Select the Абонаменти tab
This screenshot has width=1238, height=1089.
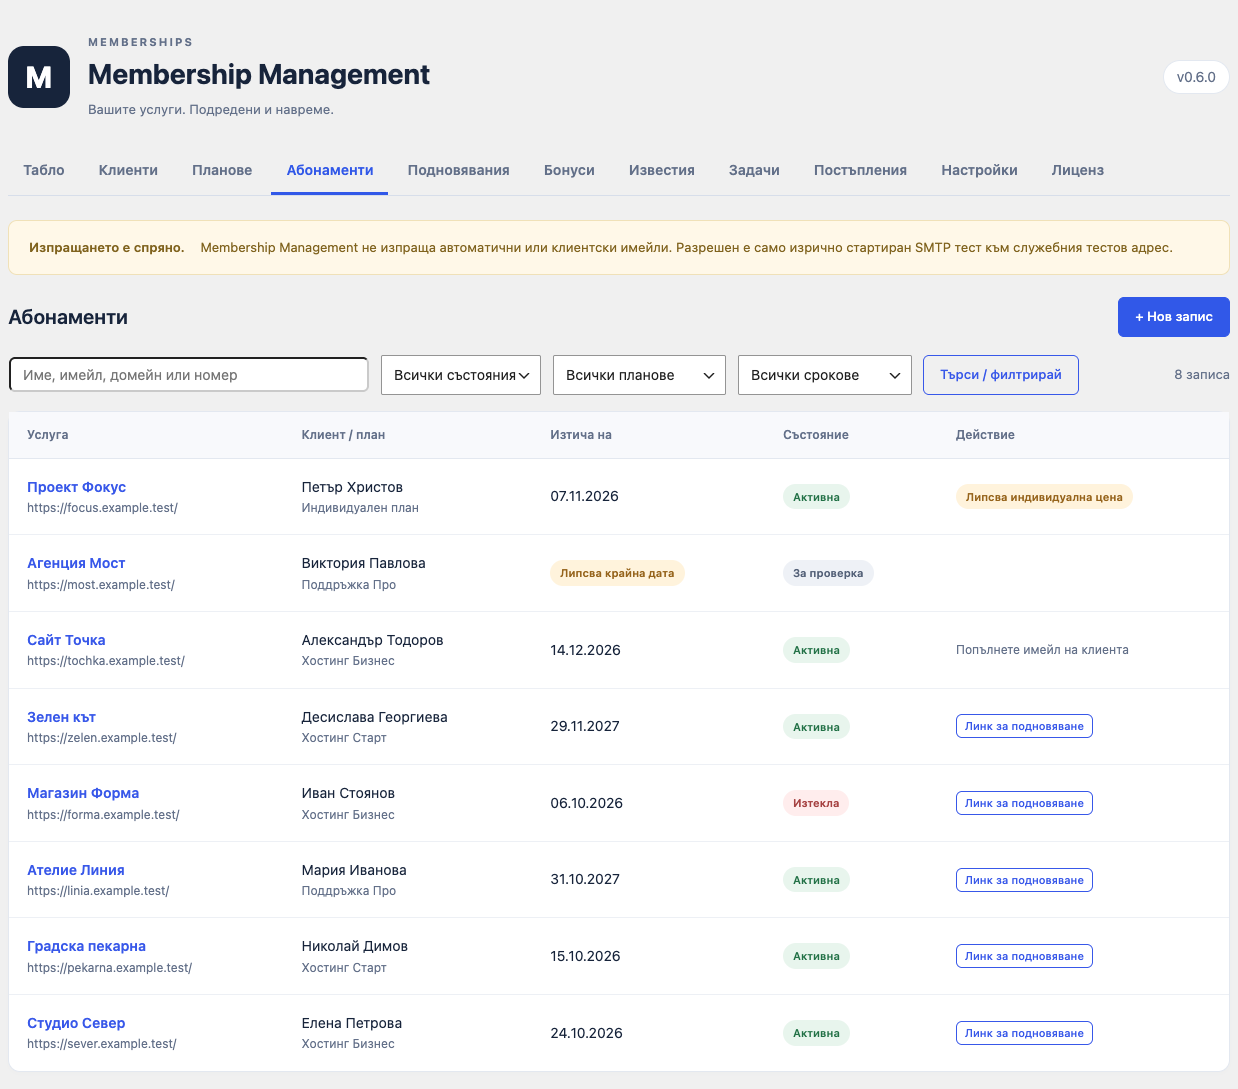pyautogui.click(x=330, y=170)
